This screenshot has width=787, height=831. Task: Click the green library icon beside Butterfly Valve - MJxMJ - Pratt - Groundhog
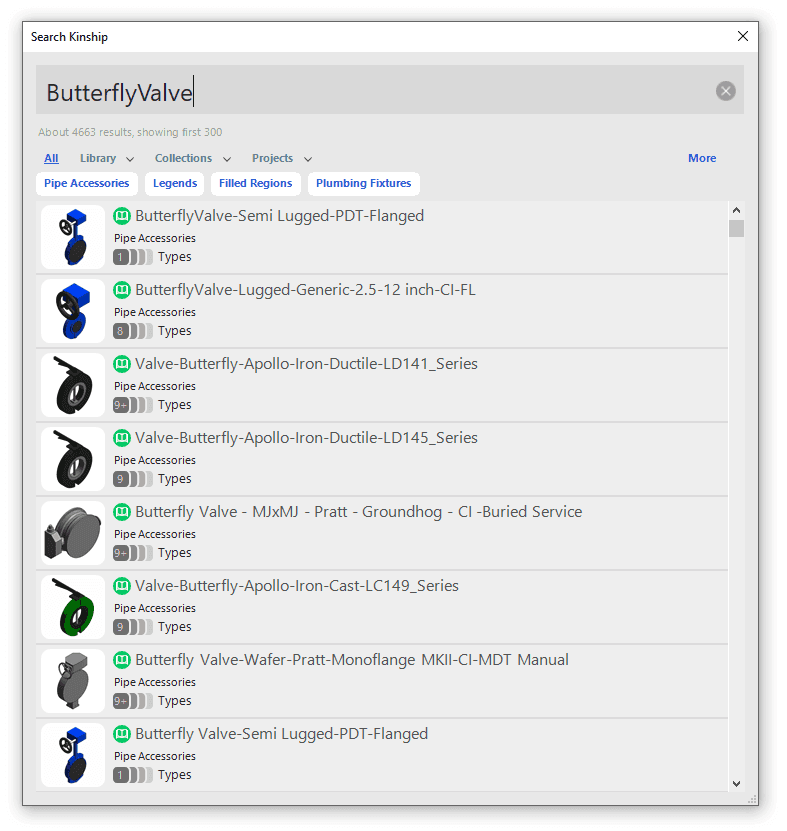[122, 512]
